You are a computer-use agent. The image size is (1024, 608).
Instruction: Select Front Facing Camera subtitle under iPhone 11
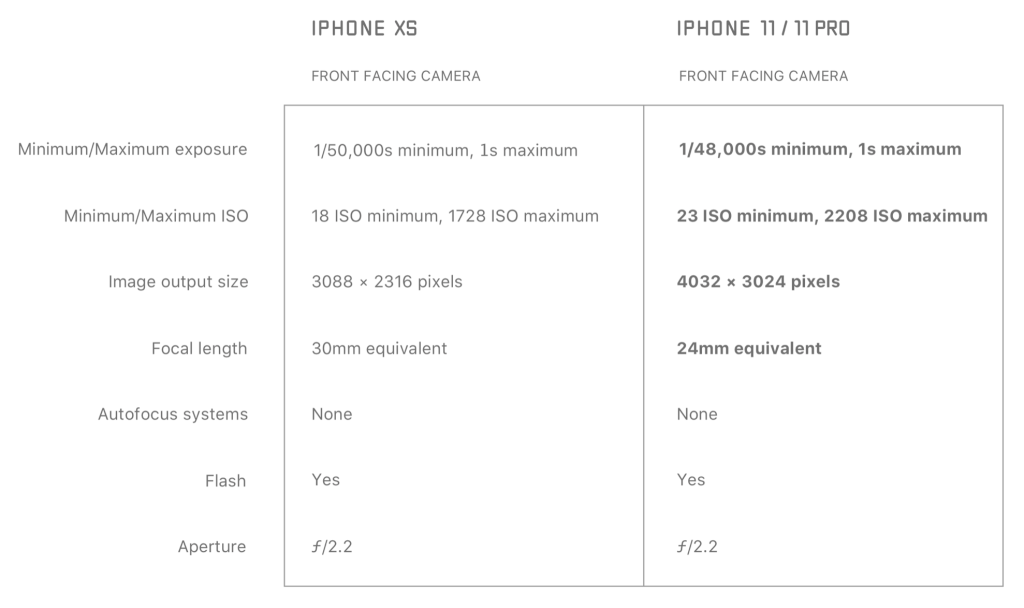(763, 76)
